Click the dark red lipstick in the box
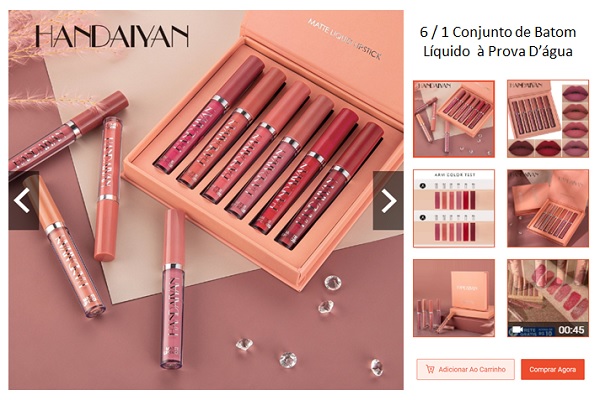This screenshot has width=600, height=400. (330, 185)
